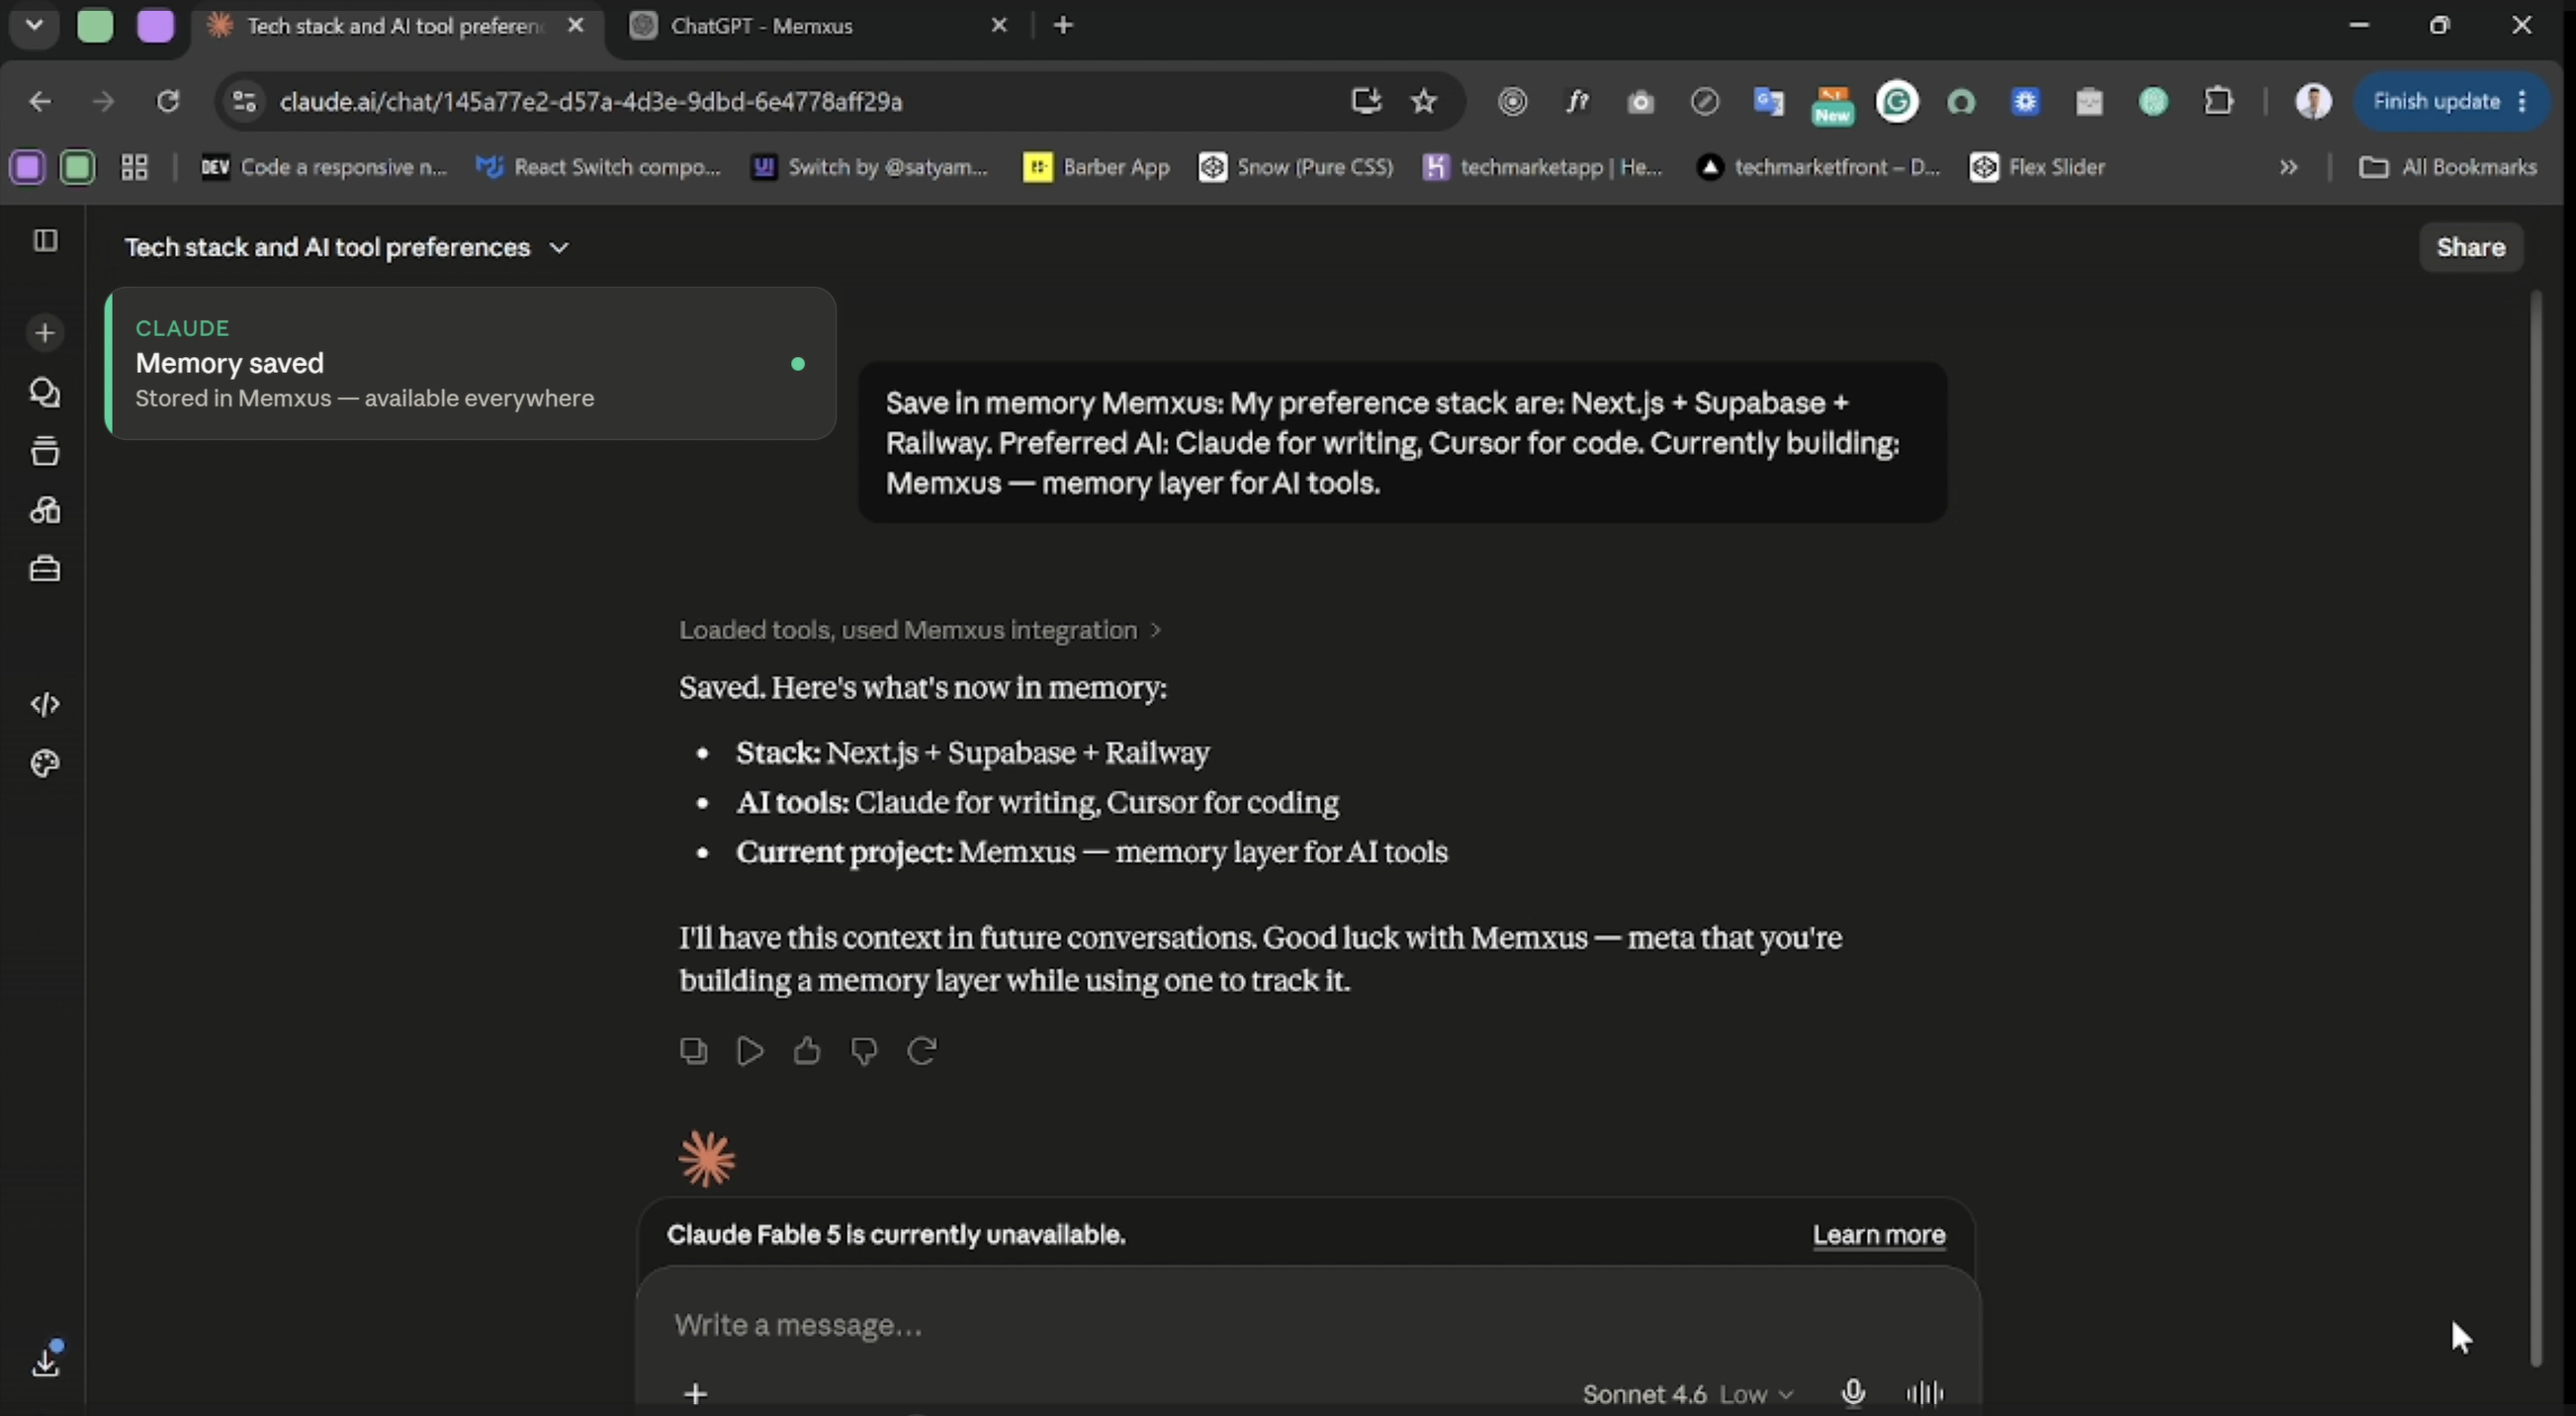This screenshot has width=2576, height=1416.
Task: Give thumbs up to the response
Action: 807,1051
